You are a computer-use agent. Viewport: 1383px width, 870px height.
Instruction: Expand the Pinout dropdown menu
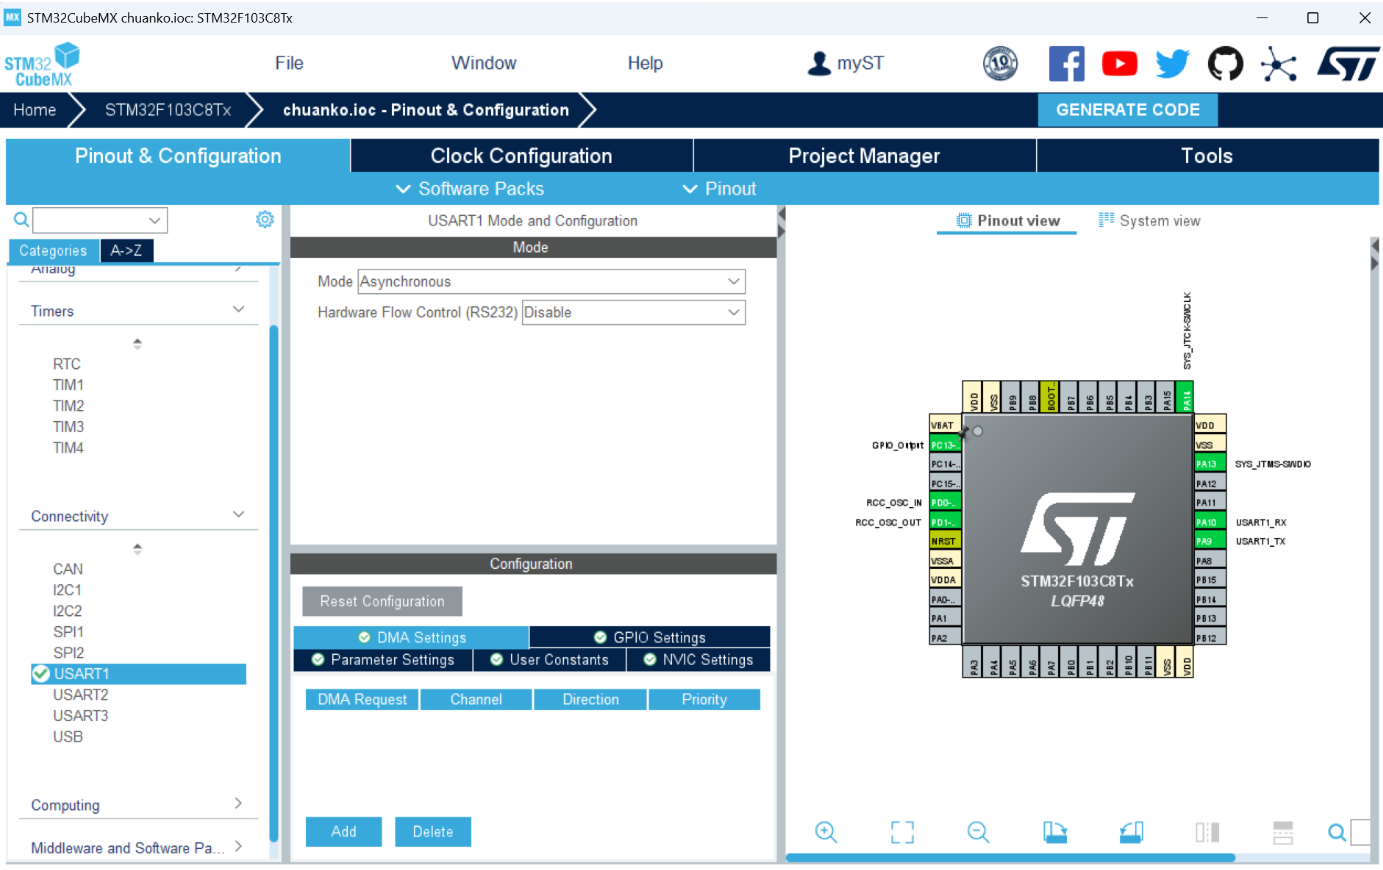(x=719, y=189)
